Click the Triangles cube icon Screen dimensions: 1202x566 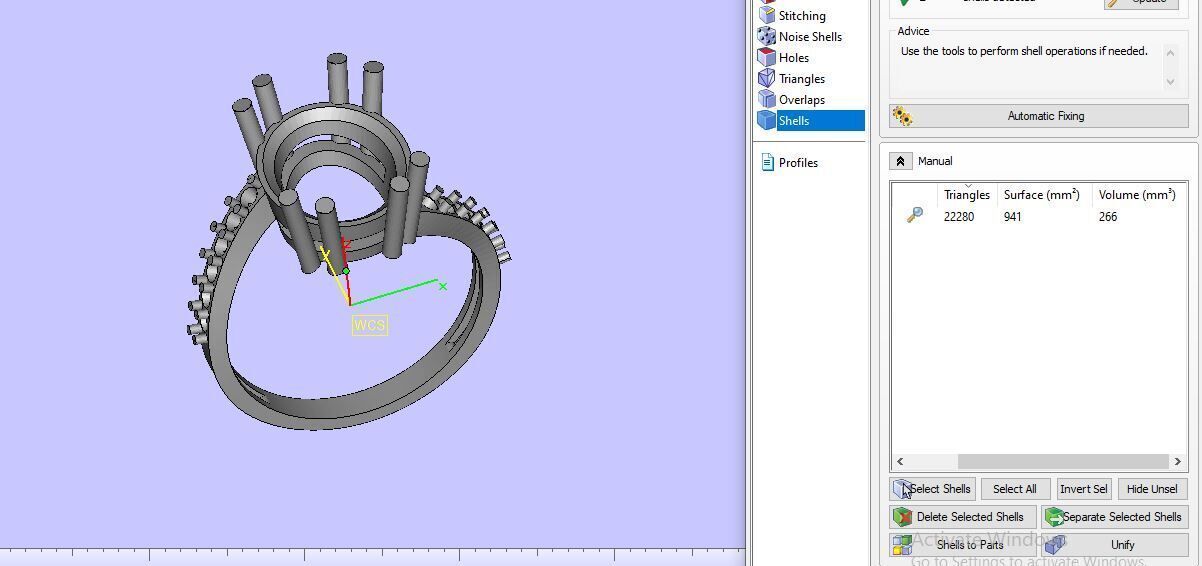[x=766, y=78]
